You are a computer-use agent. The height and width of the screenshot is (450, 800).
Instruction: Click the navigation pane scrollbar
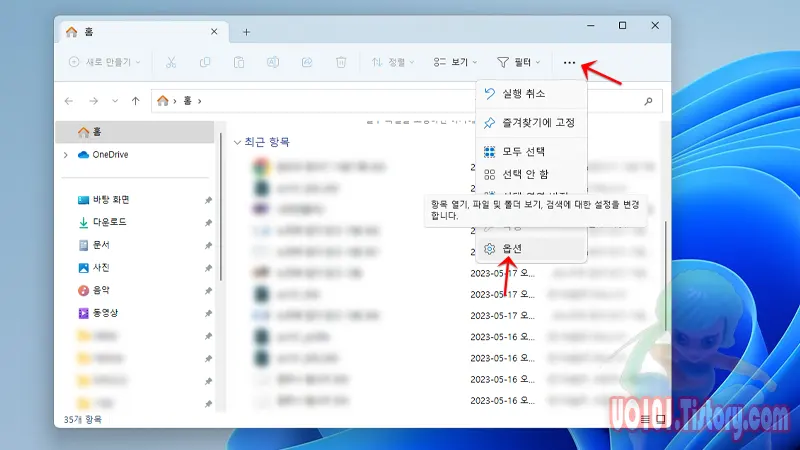[x=221, y=207]
